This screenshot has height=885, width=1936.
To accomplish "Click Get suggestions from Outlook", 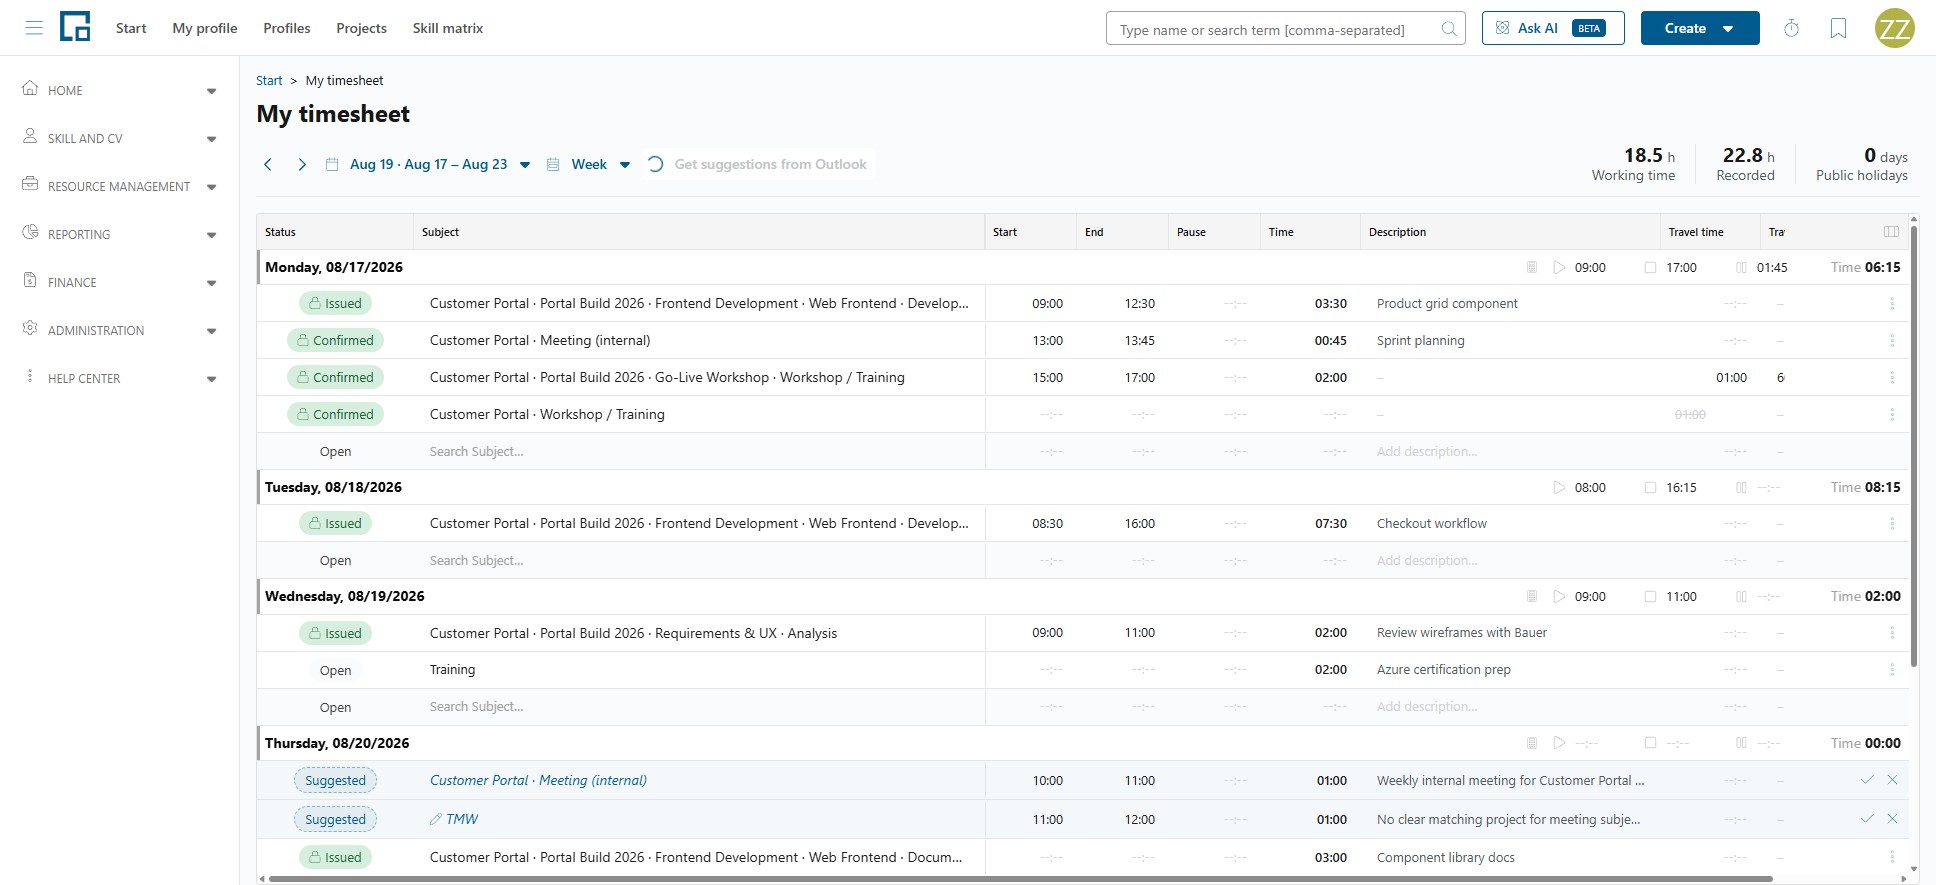I will pos(758,164).
